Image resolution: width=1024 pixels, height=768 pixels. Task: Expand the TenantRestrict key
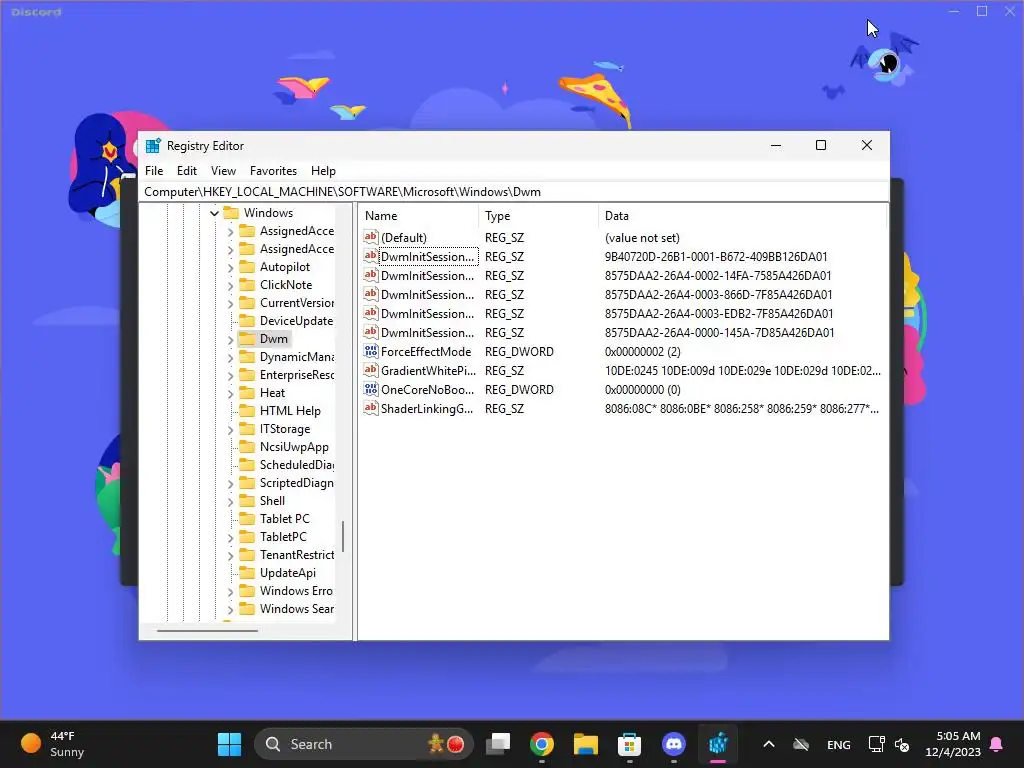pos(231,555)
